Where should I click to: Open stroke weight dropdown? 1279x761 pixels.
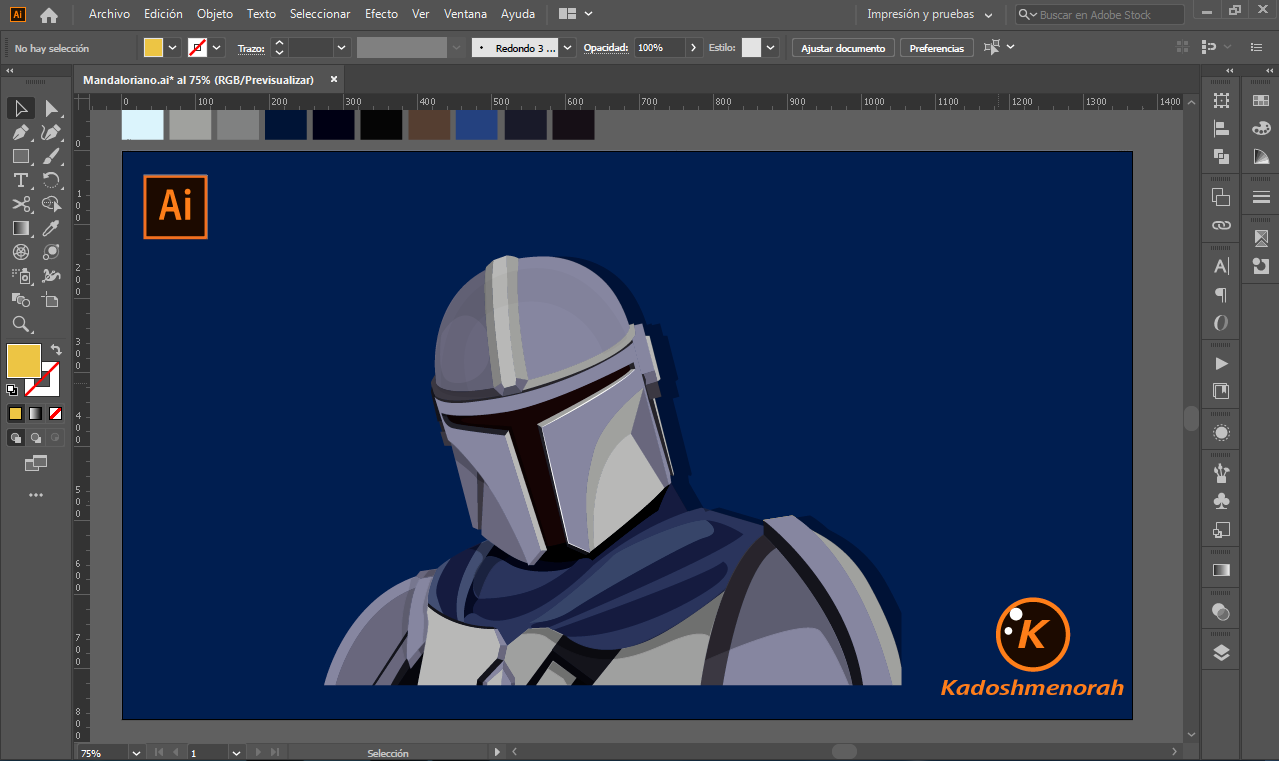(342, 47)
